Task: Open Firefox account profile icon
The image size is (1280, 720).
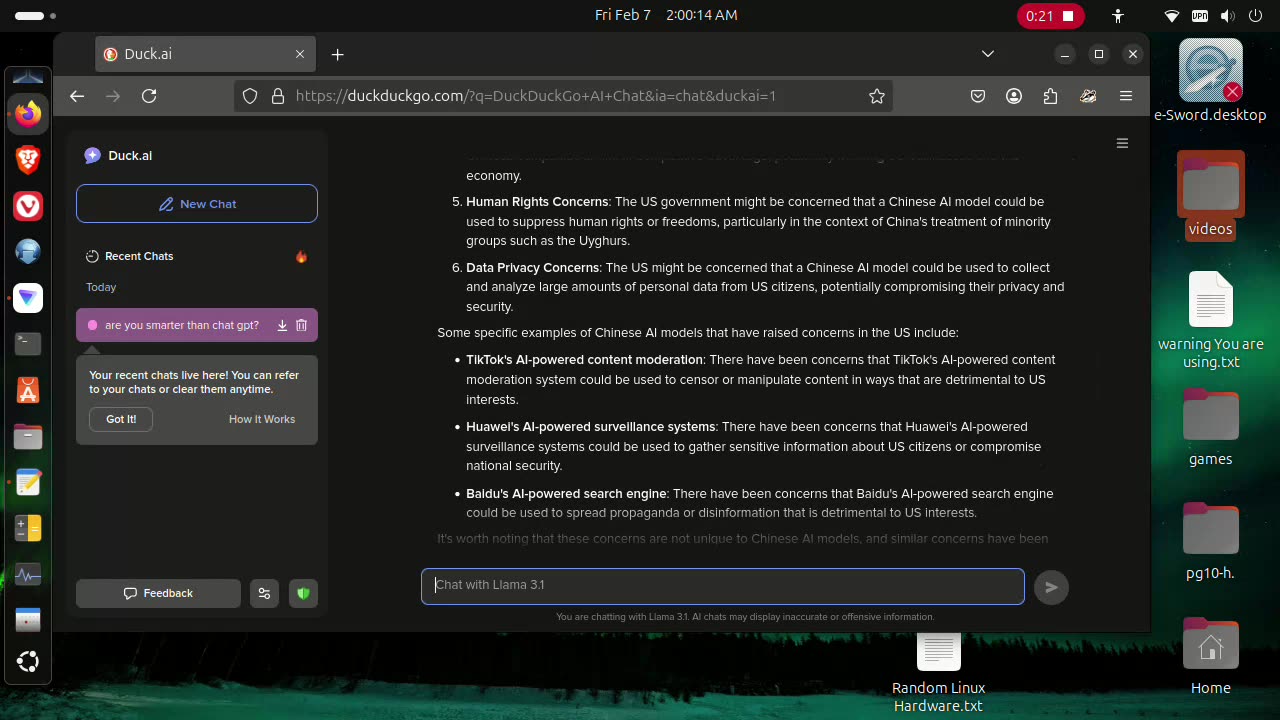Action: point(1014,96)
